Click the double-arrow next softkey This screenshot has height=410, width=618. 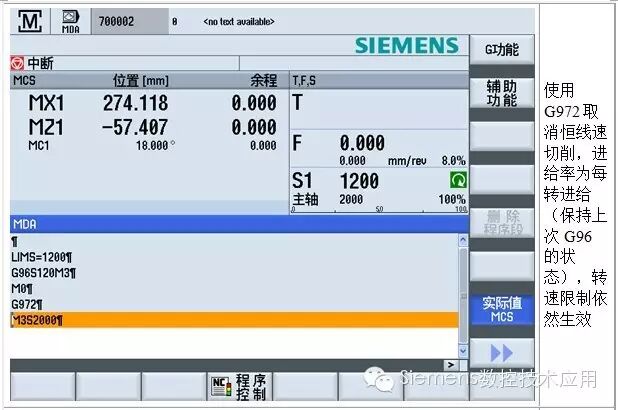click(x=502, y=353)
